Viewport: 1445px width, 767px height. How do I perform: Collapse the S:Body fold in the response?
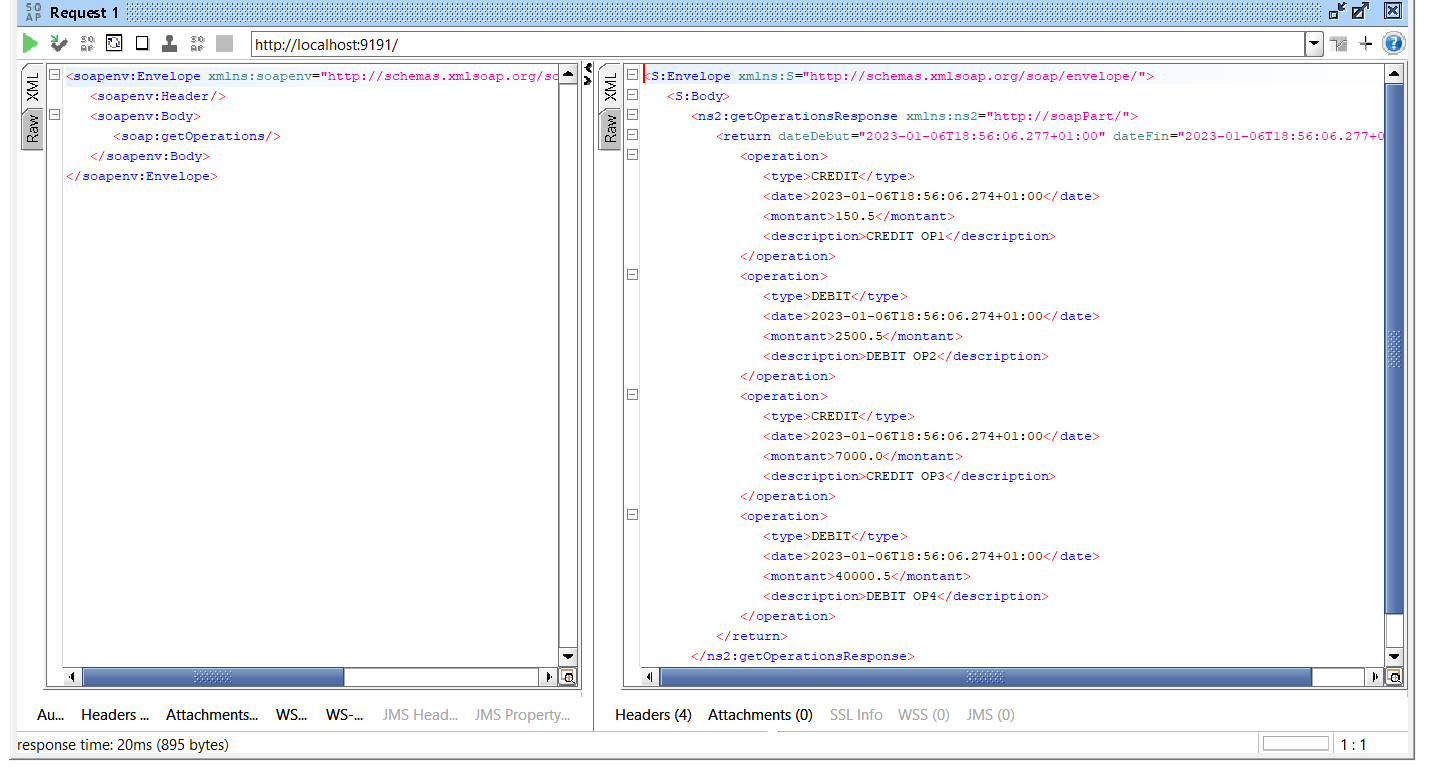click(632, 96)
